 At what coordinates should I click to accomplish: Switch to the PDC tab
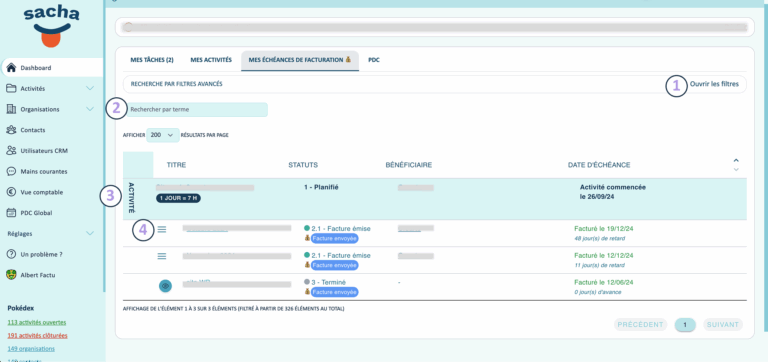(x=374, y=60)
